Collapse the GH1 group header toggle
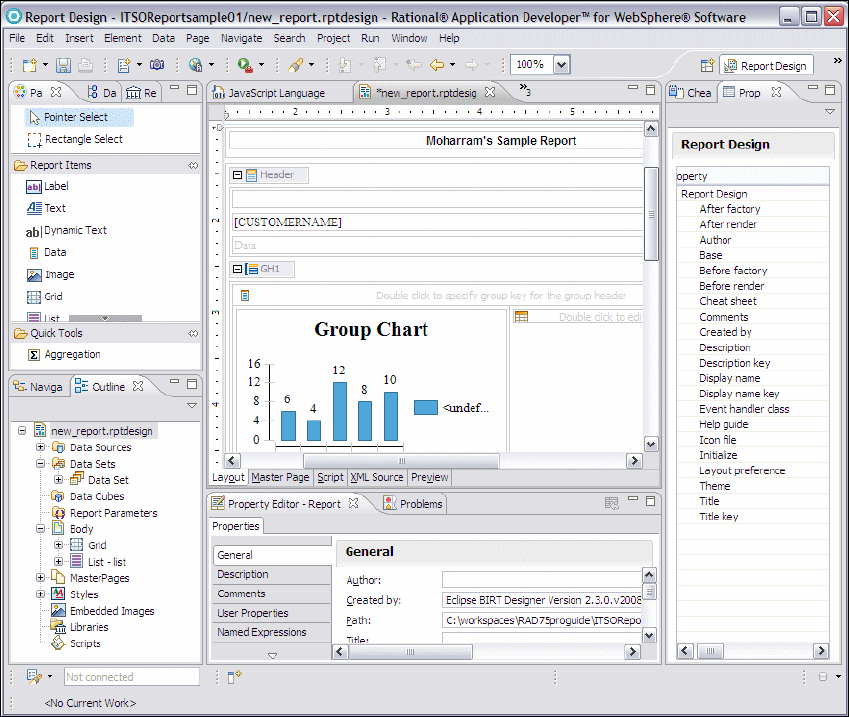 tap(238, 269)
